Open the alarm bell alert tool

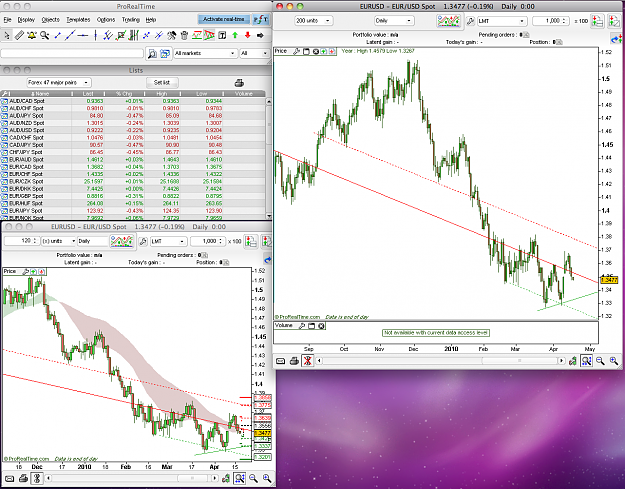31,36
